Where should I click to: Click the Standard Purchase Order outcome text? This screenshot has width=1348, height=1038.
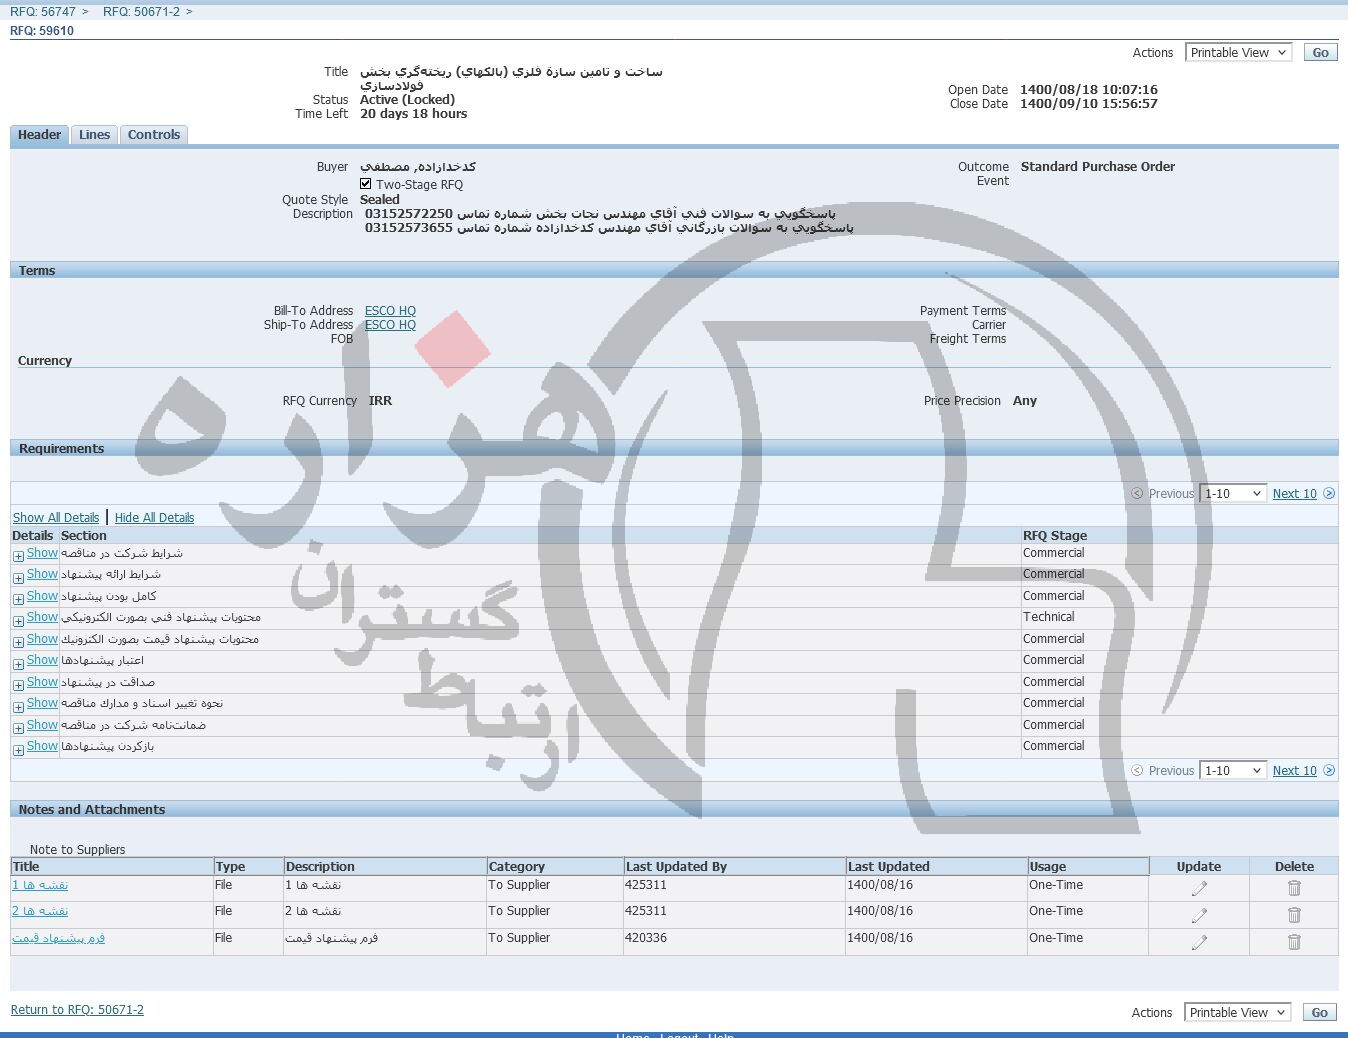(x=1098, y=167)
